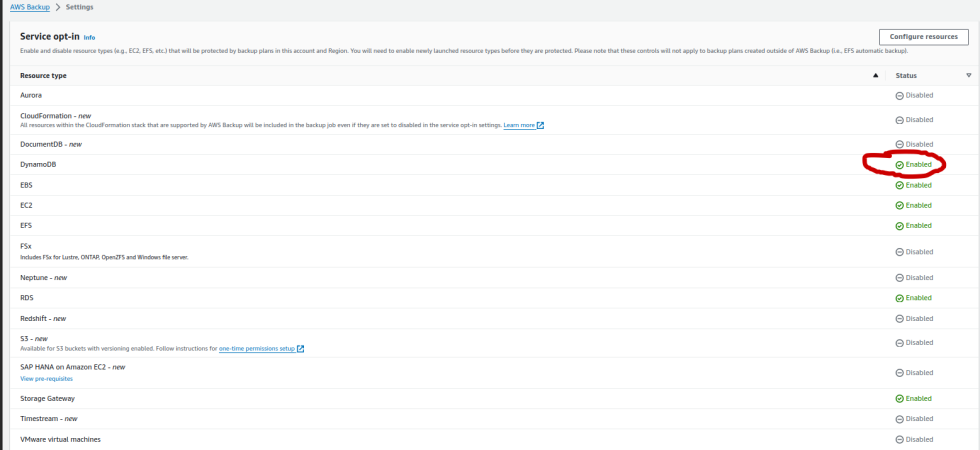Screen dimensions: 980x450
Task: Select the Neptune - new resource name
Action: 44,278
